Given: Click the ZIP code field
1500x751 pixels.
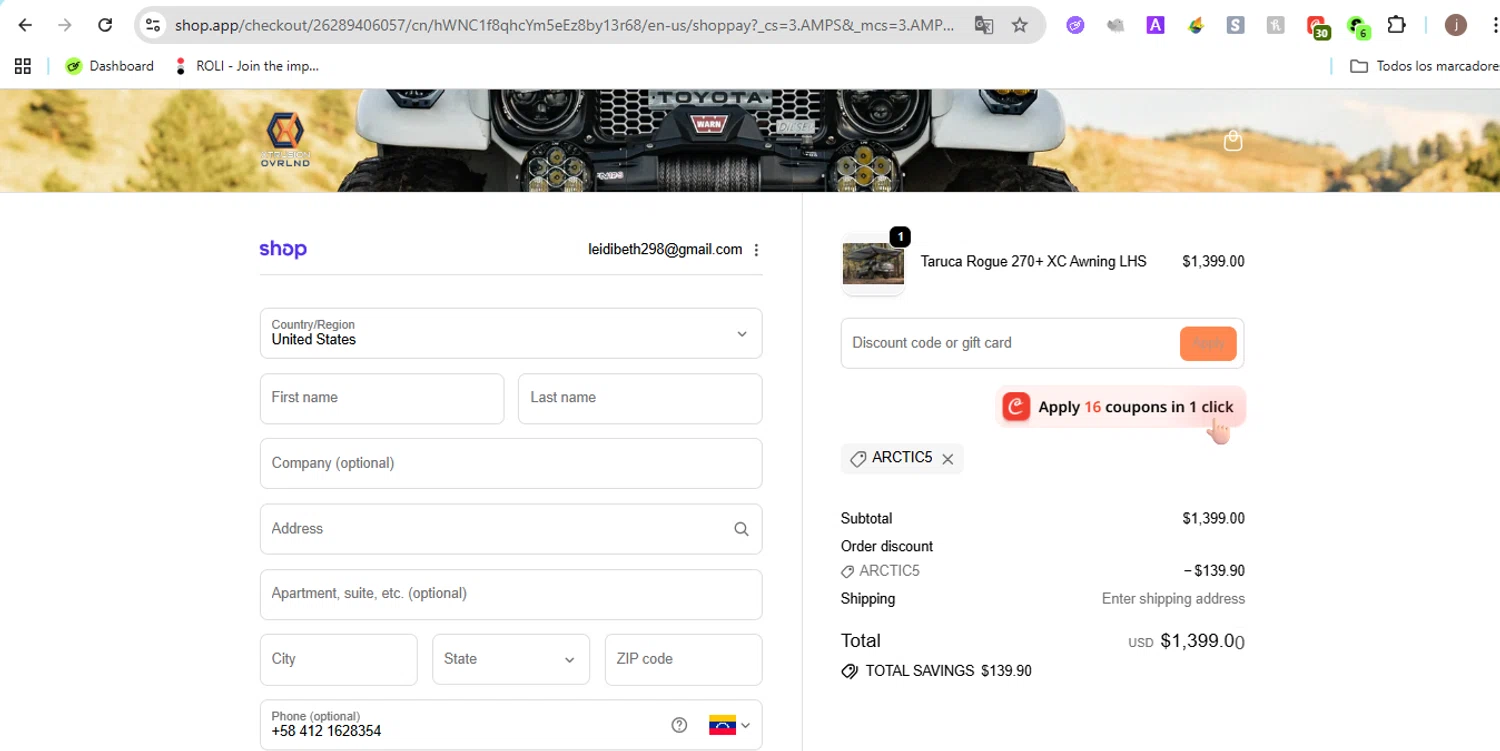Looking at the screenshot, I should click(683, 659).
